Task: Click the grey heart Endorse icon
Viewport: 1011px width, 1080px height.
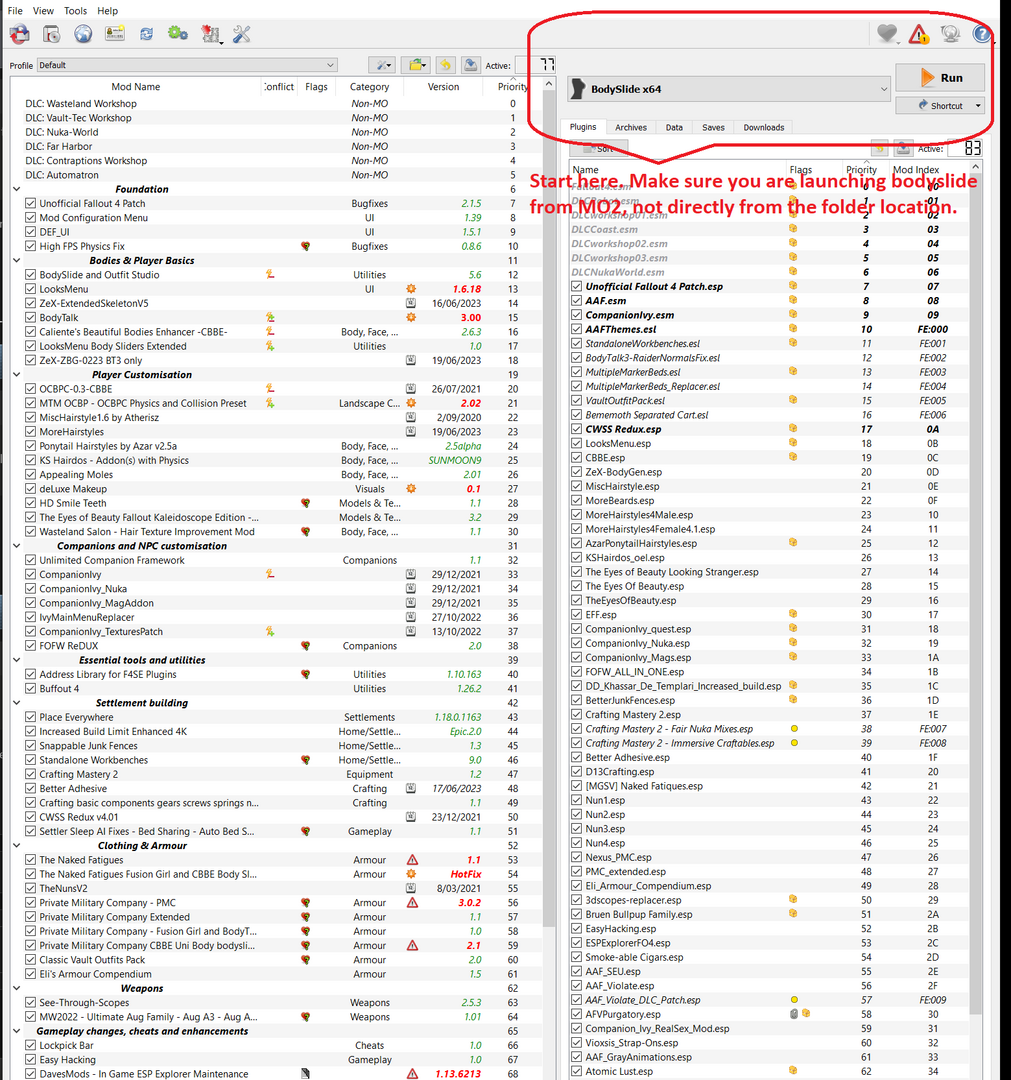Action: [x=887, y=33]
